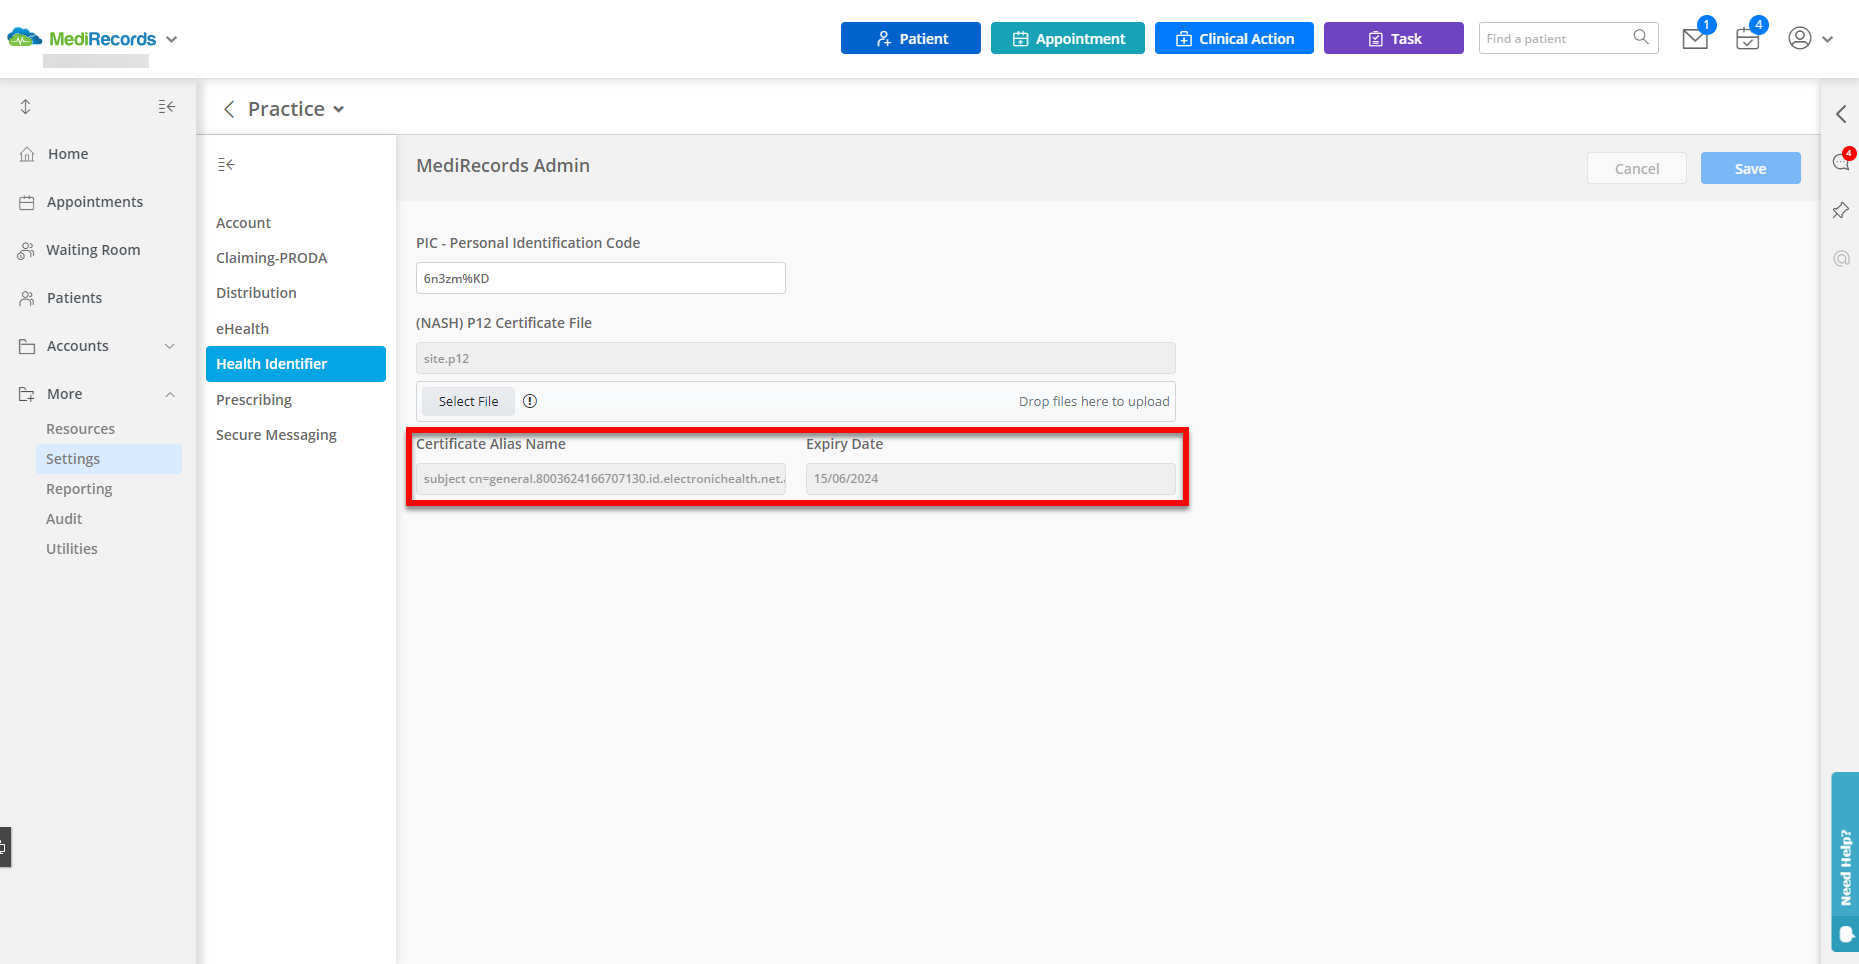Open the mail inbox icon
Viewport: 1859px width, 964px height.
(1695, 39)
